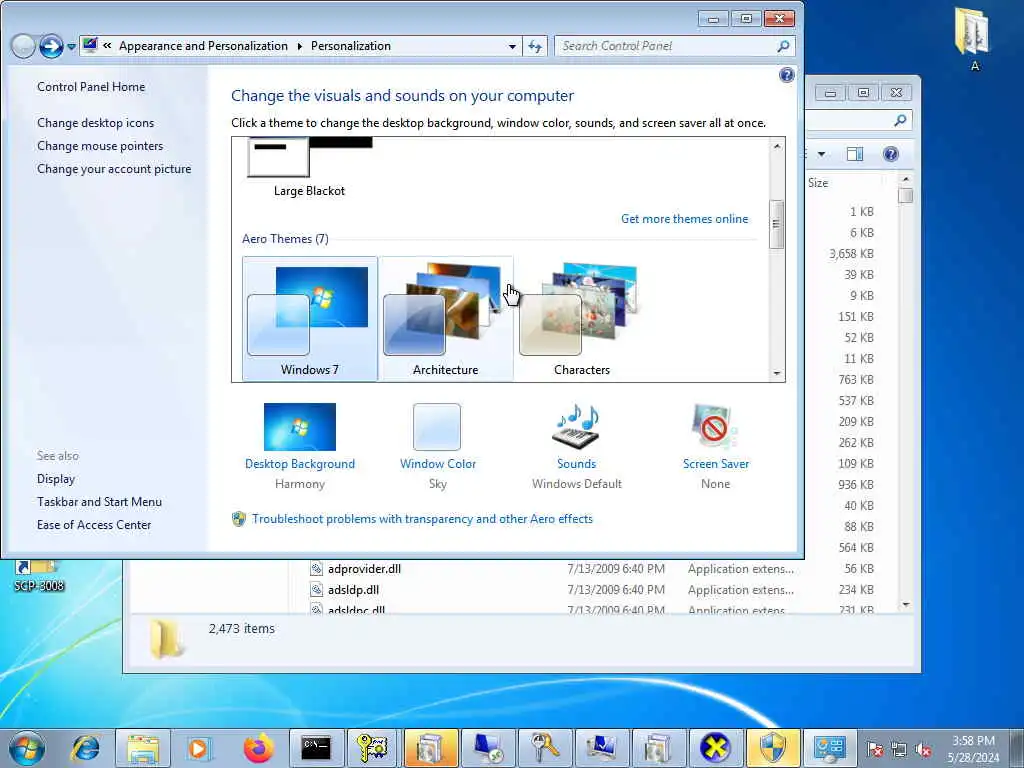The image size is (1024, 768).
Task: Select the Large Blackot theme
Action: tap(310, 168)
